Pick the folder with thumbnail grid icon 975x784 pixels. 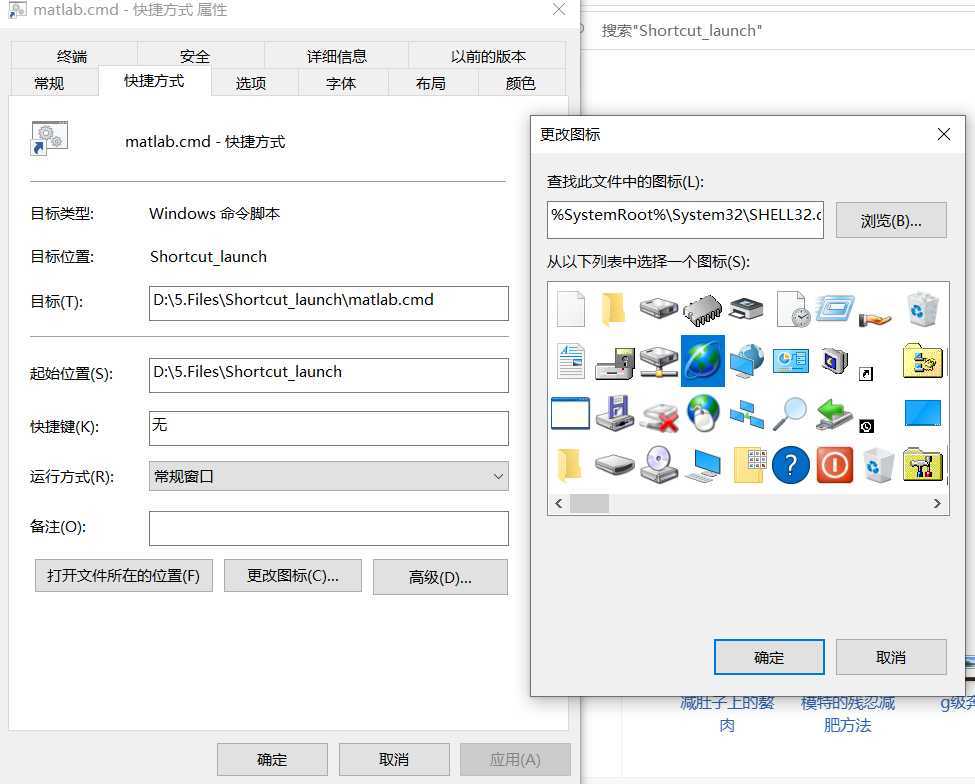(750, 465)
